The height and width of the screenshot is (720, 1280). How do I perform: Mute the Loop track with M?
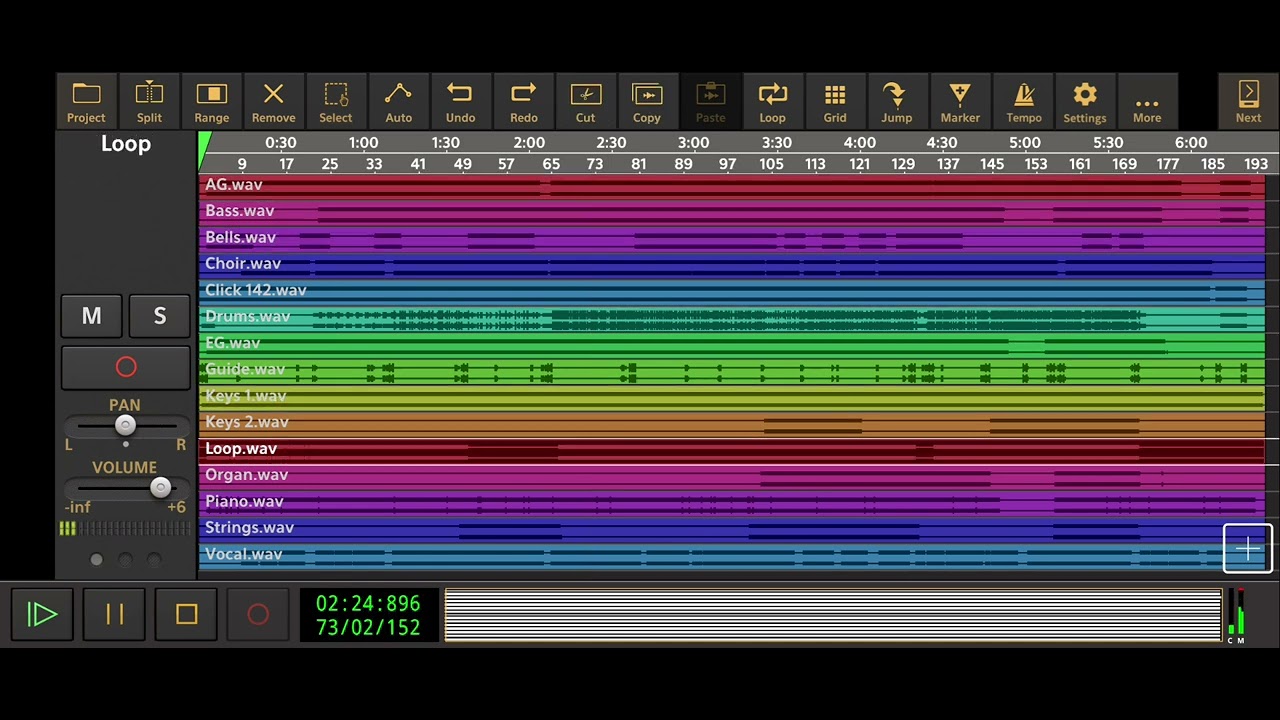pyautogui.click(x=92, y=316)
